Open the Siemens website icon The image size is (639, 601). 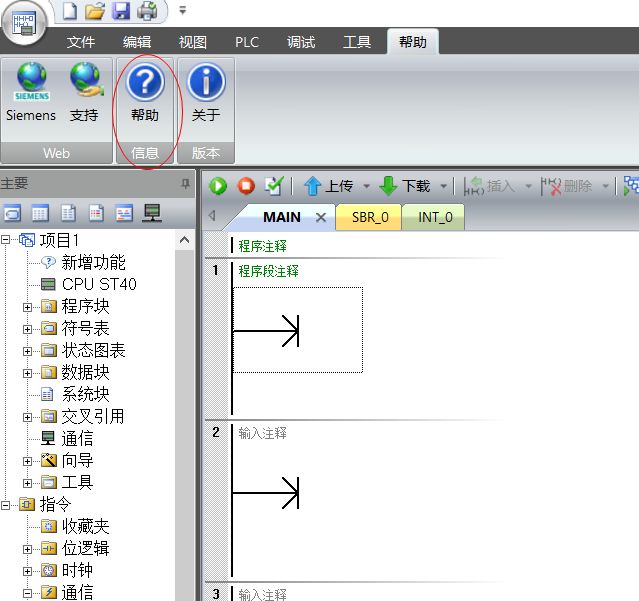click(31, 91)
